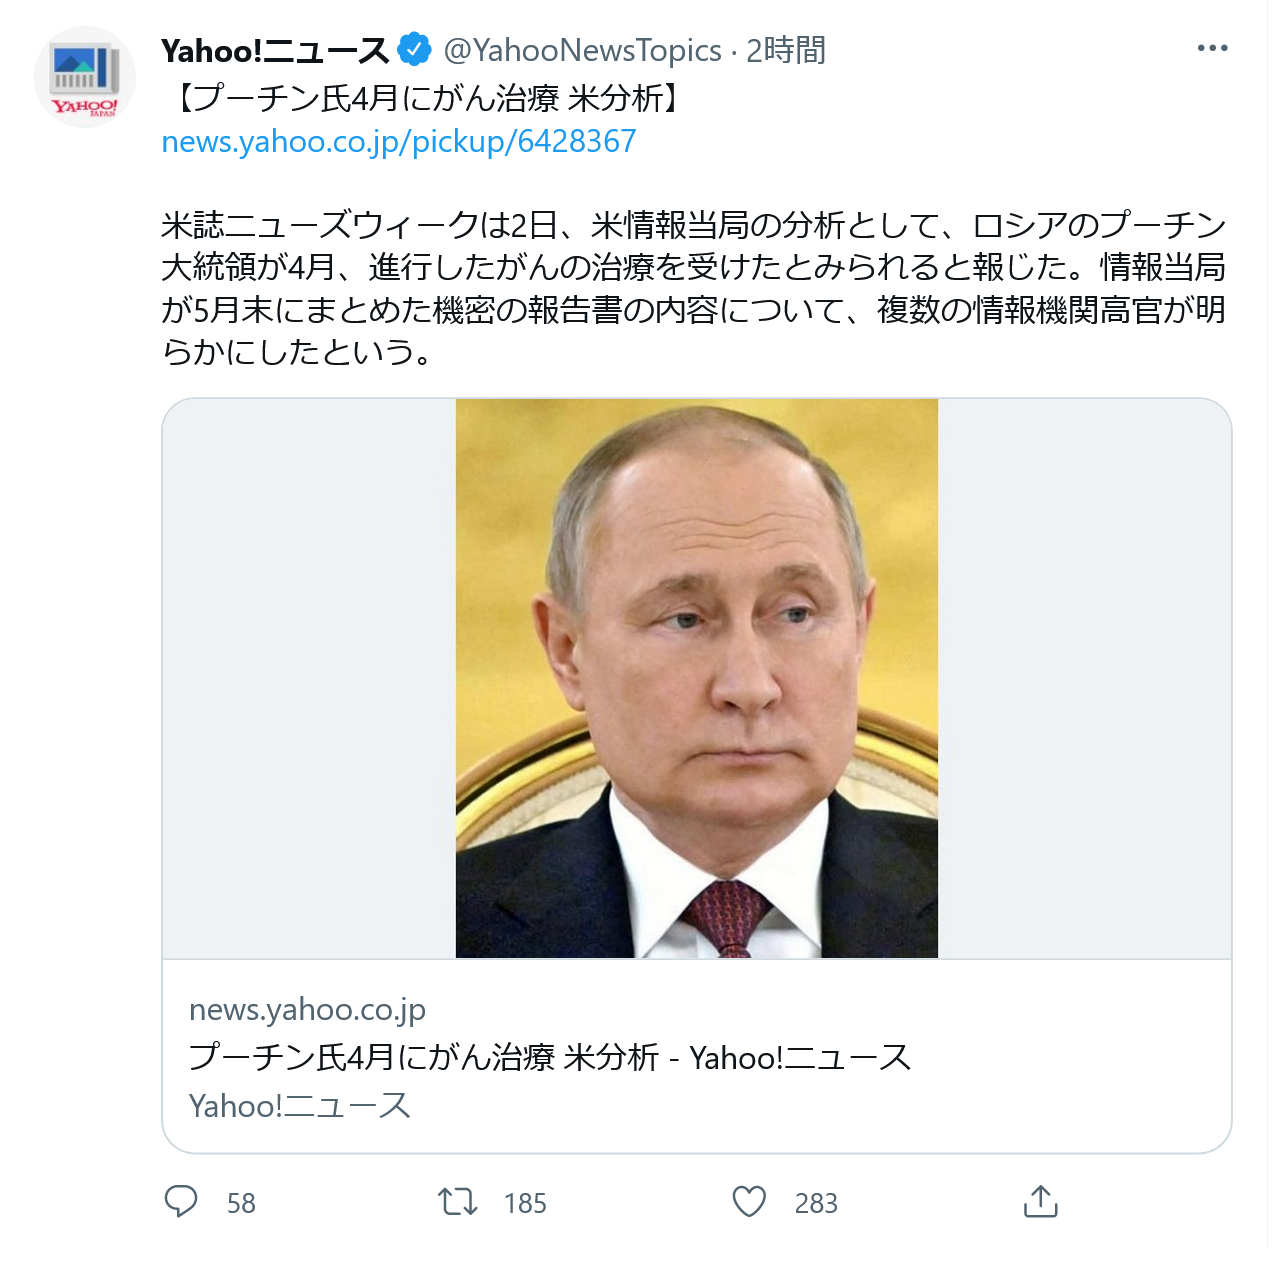Click the プーチン氏4月にがん治療 article headline

point(550,1059)
